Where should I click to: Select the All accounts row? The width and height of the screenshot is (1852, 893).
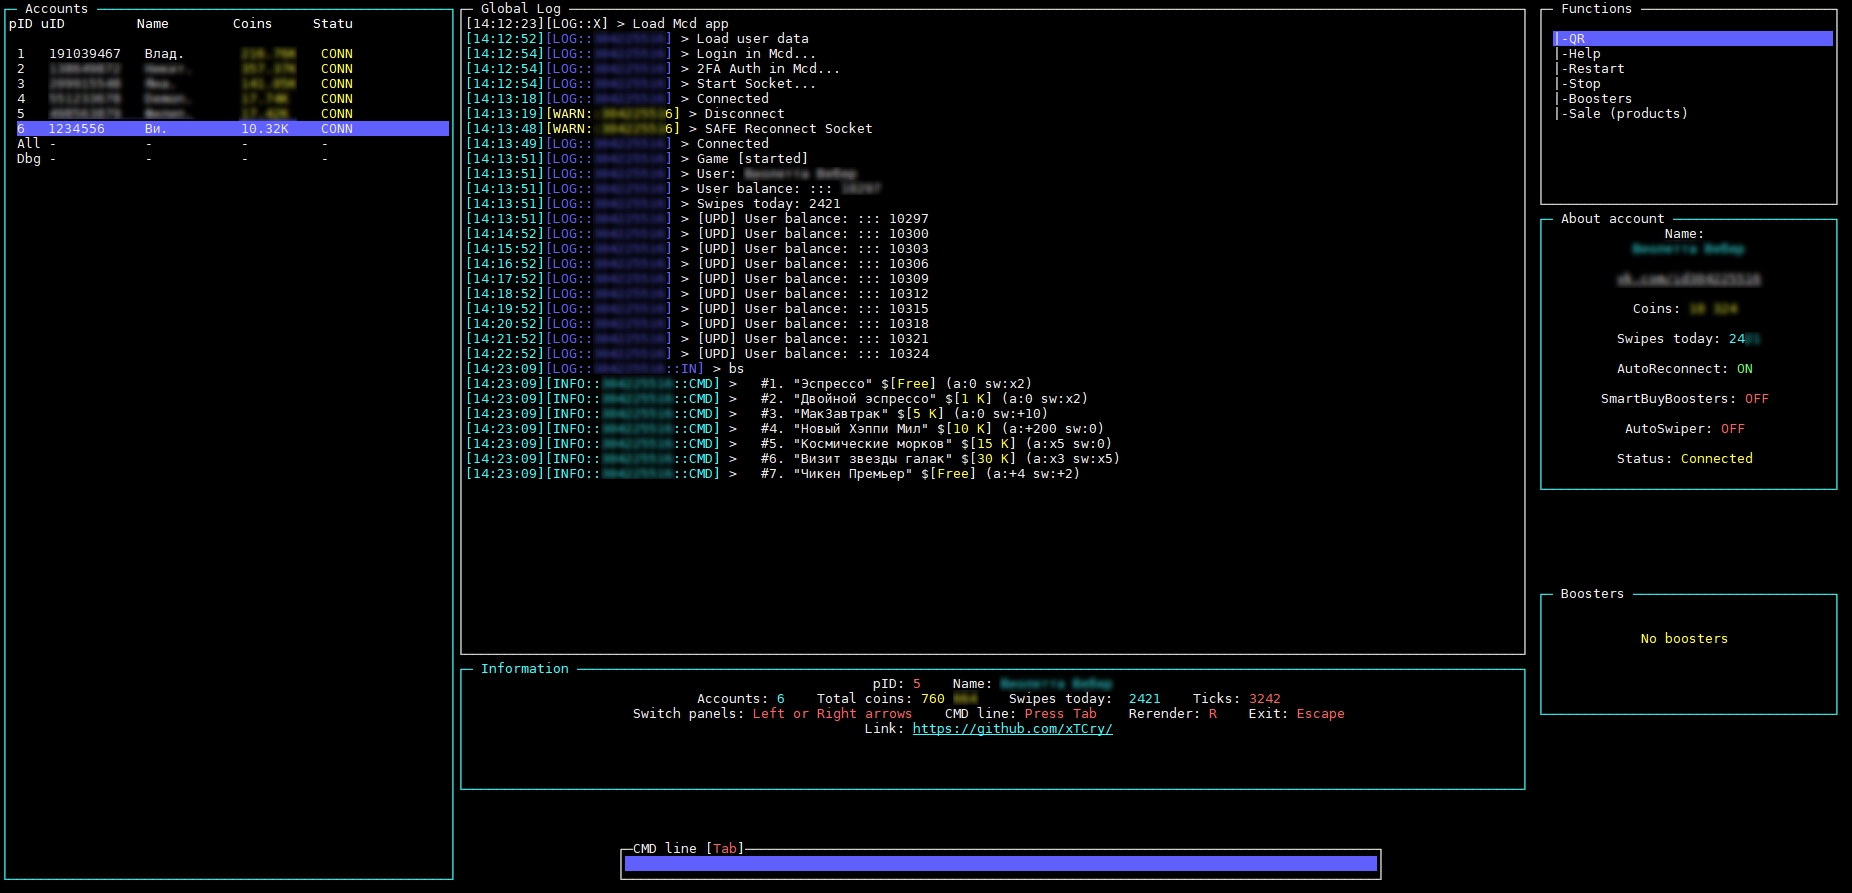tap(232, 144)
